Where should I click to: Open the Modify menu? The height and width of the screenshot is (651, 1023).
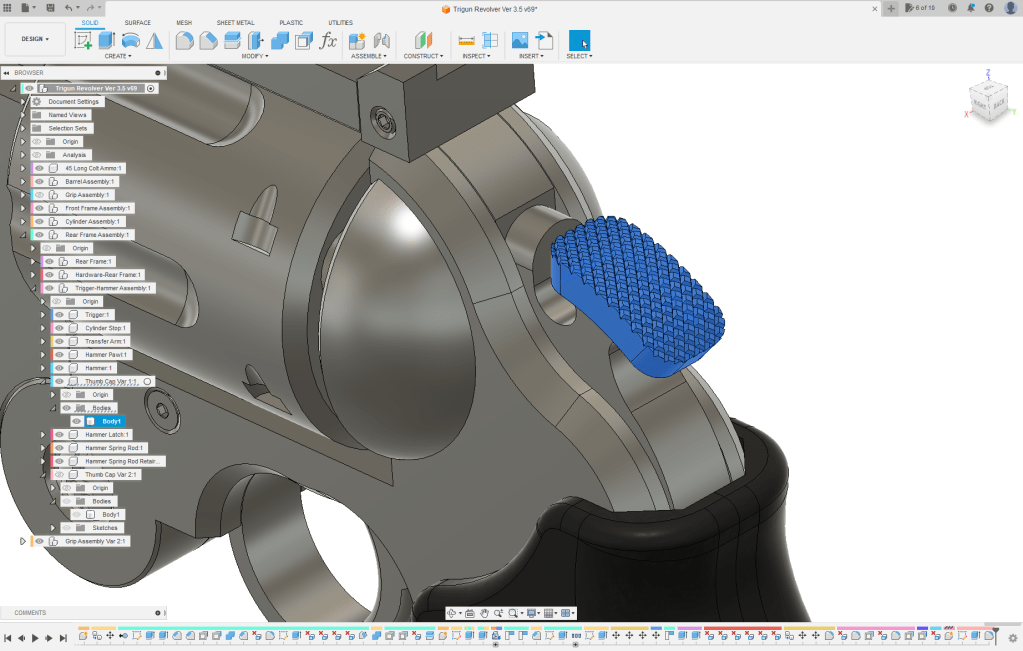(256, 56)
